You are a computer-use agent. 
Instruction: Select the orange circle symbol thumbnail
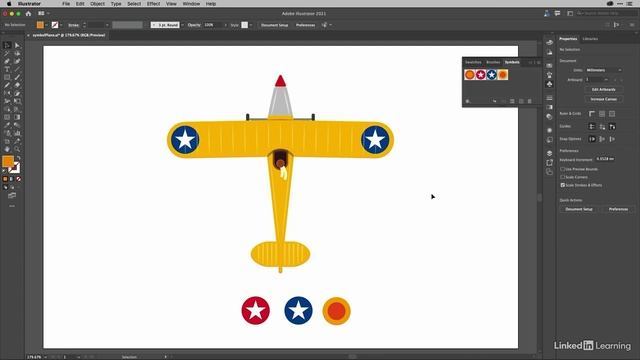point(469,75)
